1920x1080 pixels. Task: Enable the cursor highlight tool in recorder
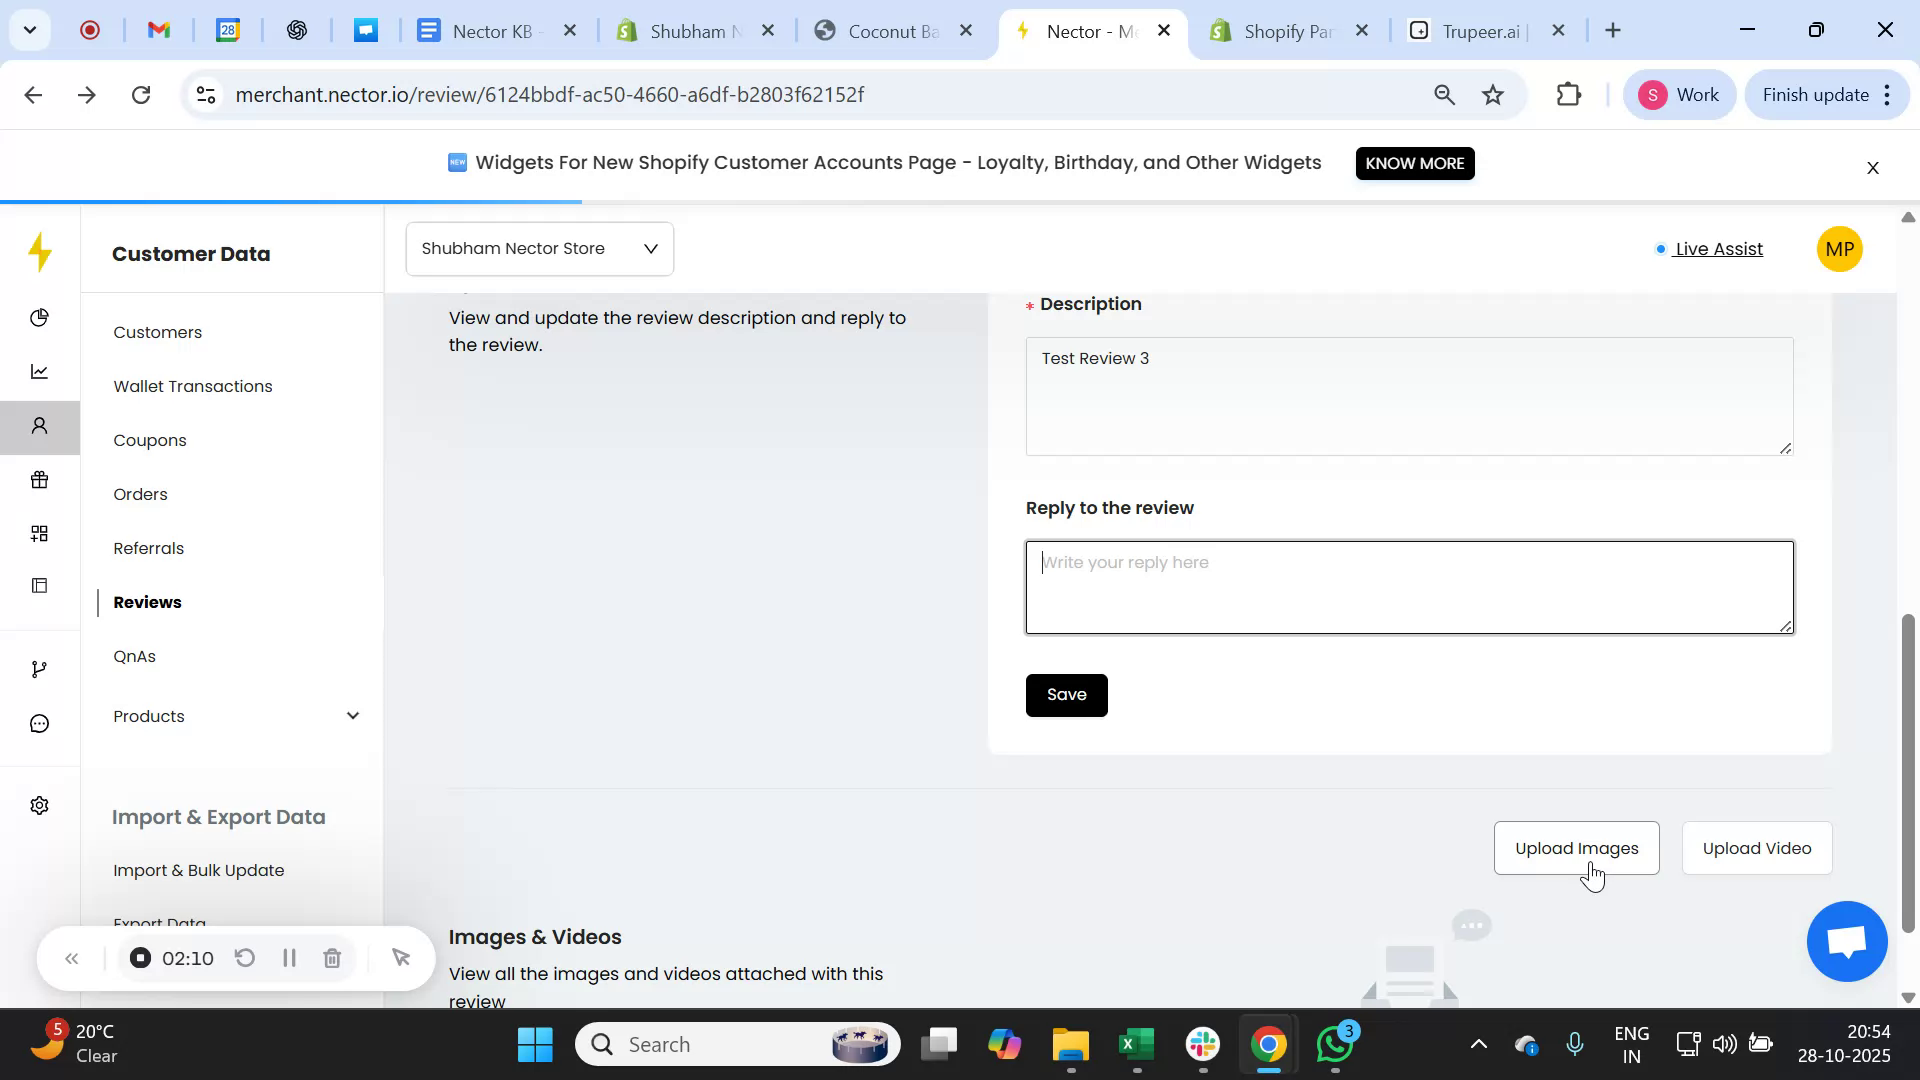tap(402, 957)
